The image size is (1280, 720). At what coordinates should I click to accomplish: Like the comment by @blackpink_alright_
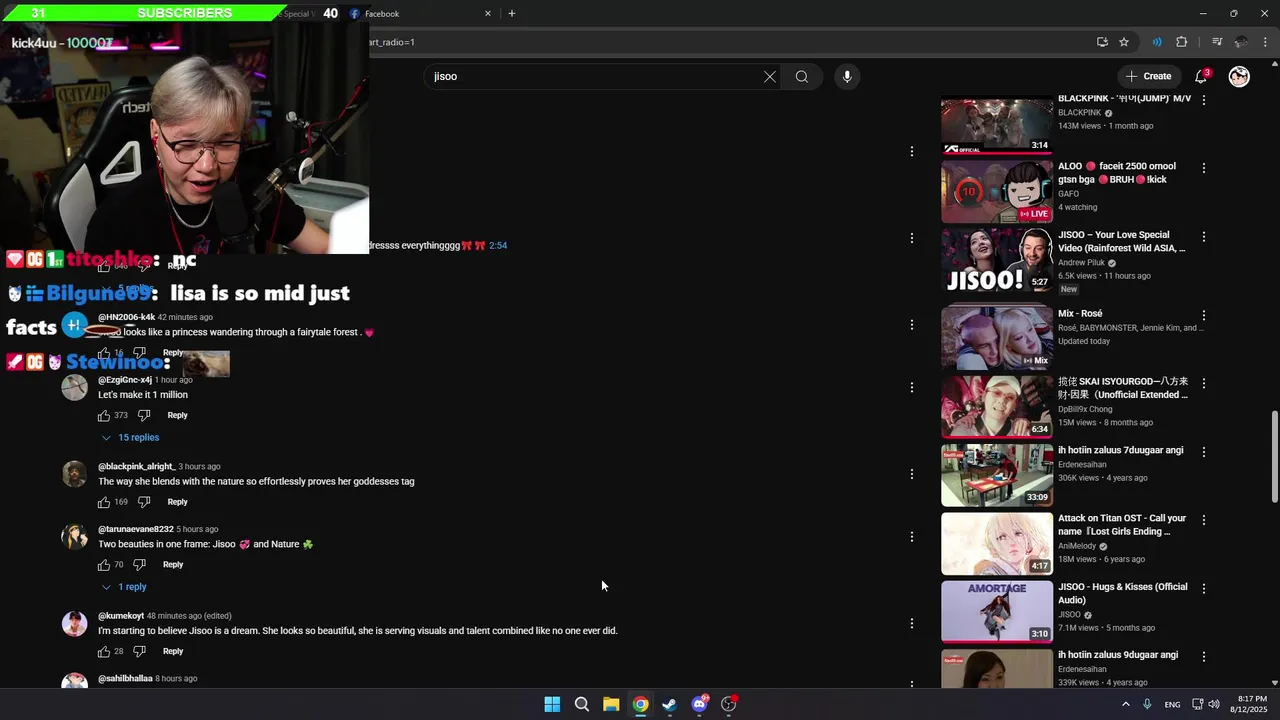click(x=104, y=502)
